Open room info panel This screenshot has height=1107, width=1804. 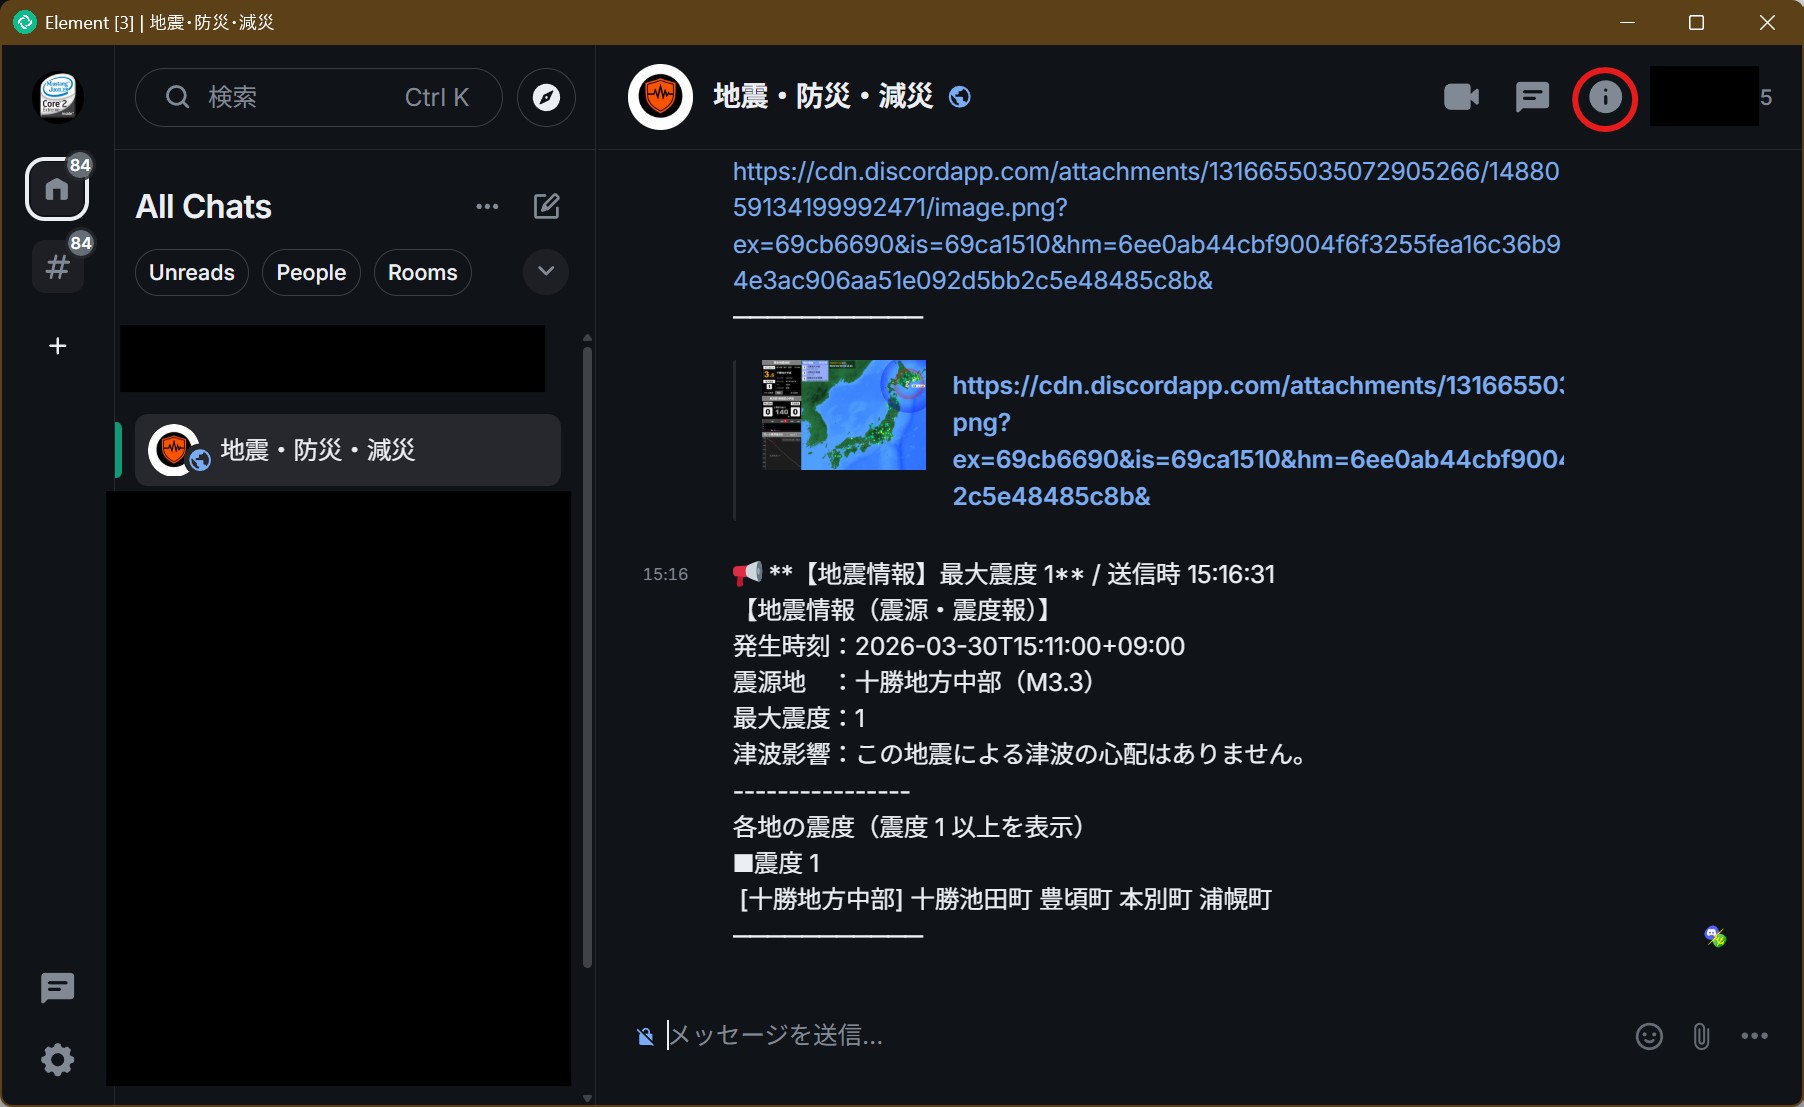pyautogui.click(x=1605, y=98)
